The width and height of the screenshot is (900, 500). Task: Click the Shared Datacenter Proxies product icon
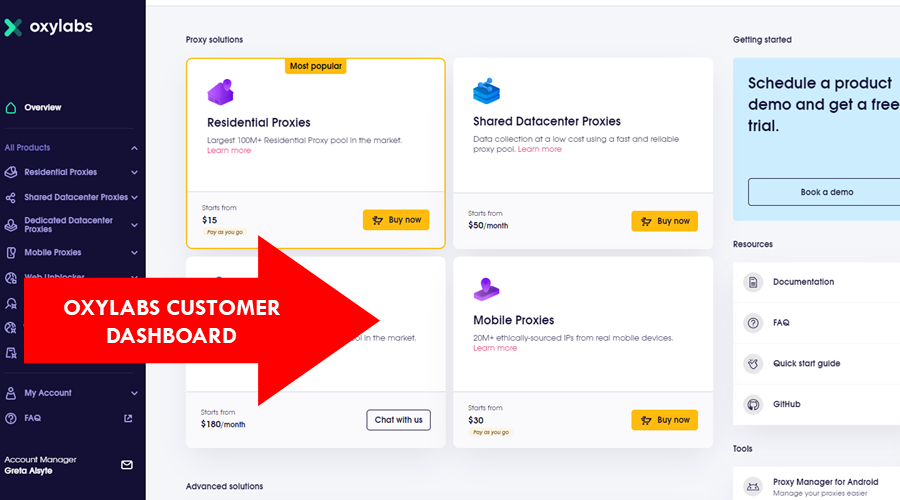coord(486,91)
